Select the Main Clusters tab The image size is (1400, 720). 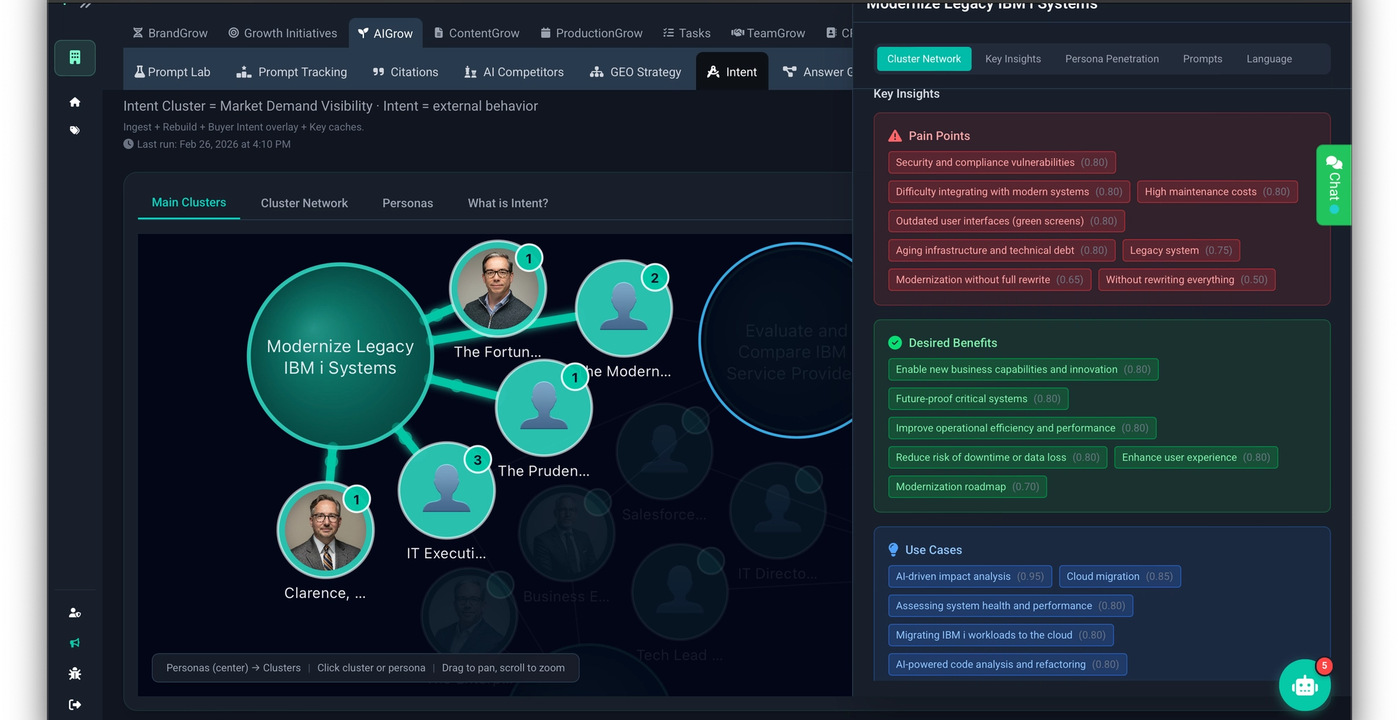click(189, 202)
